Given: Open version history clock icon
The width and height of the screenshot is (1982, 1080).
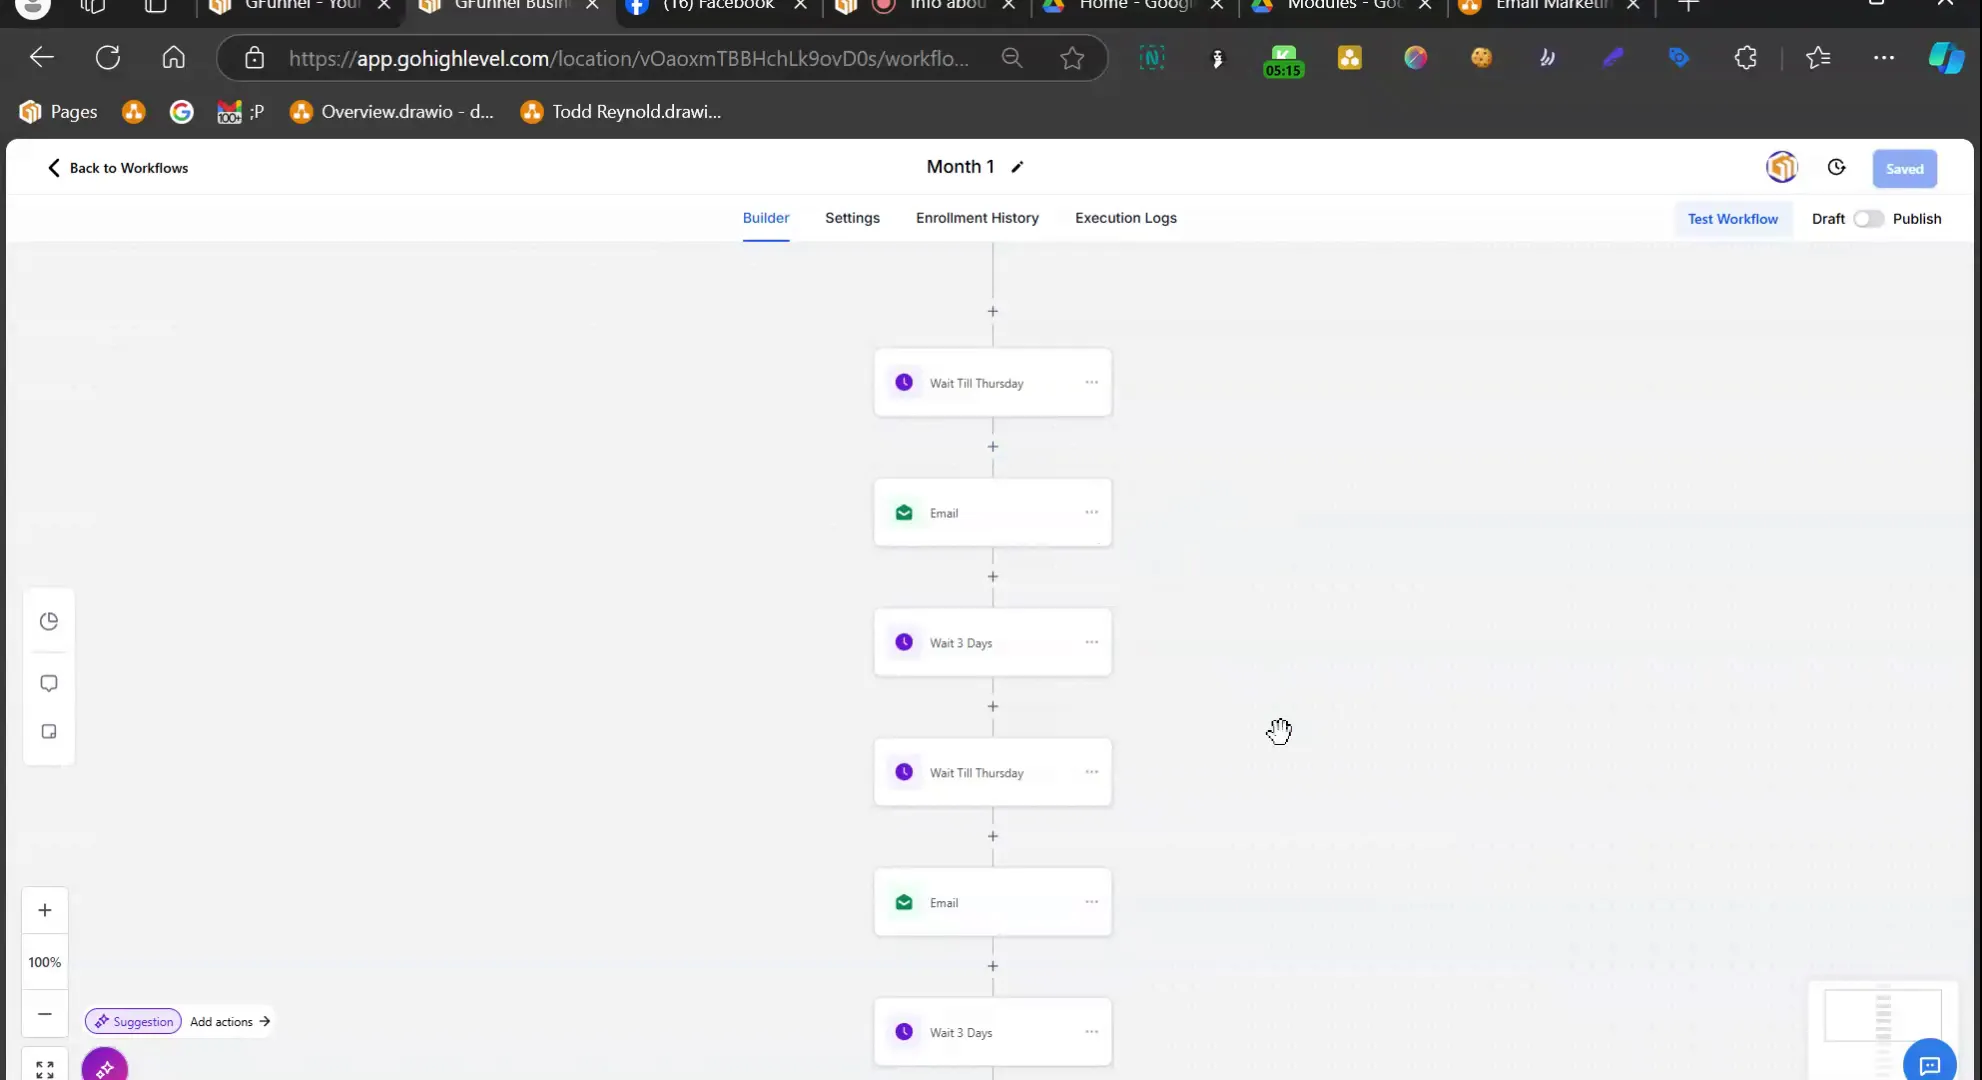Looking at the screenshot, I should coord(1836,168).
